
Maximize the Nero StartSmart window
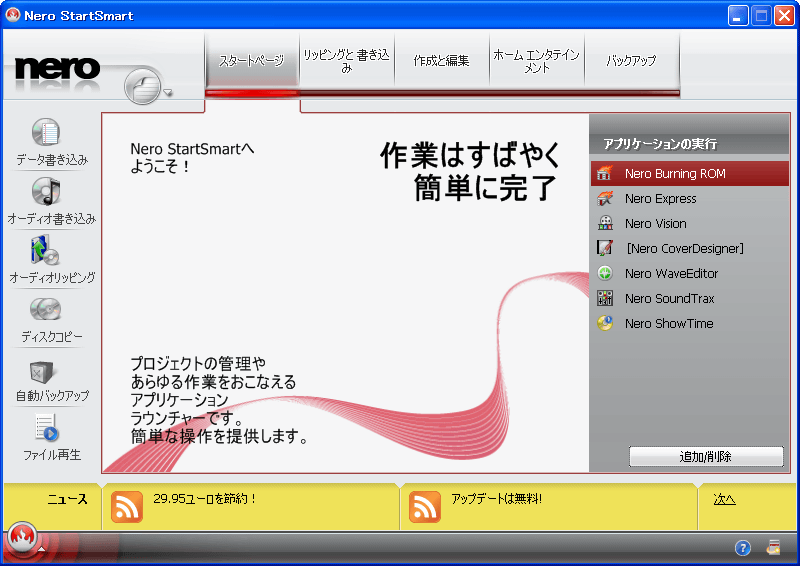(761, 16)
